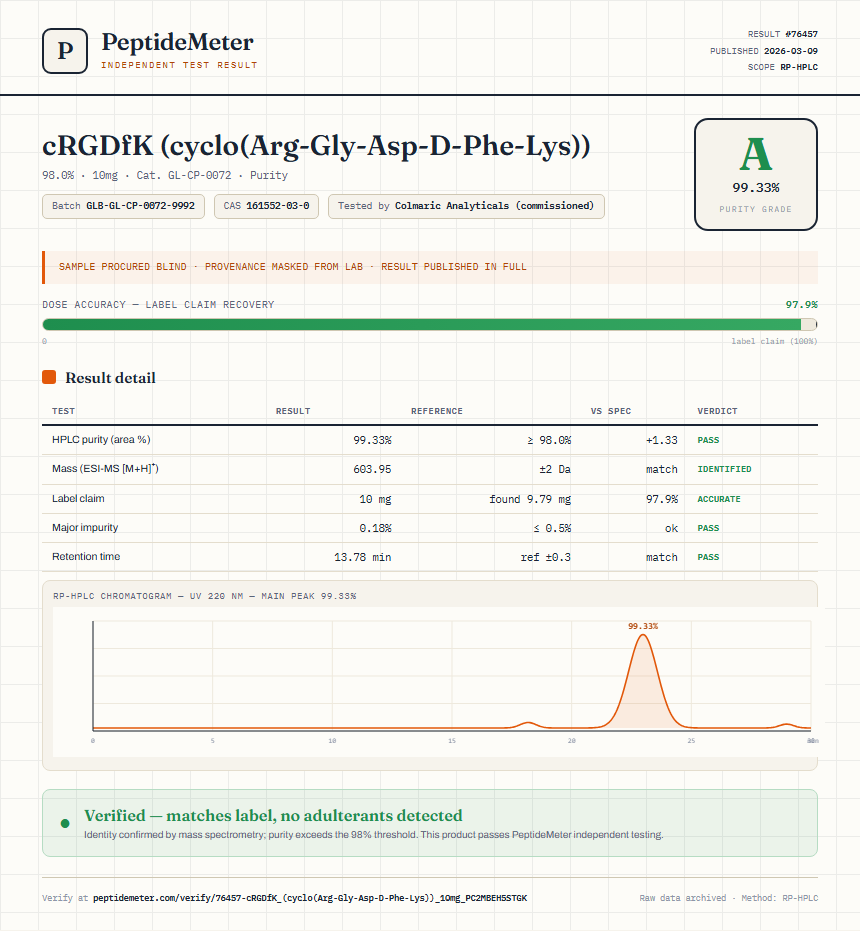Click the RESULT column header
Image resolution: width=860 pixels, height=931 pixels.
pyautogui.click(x=293, y=411)
